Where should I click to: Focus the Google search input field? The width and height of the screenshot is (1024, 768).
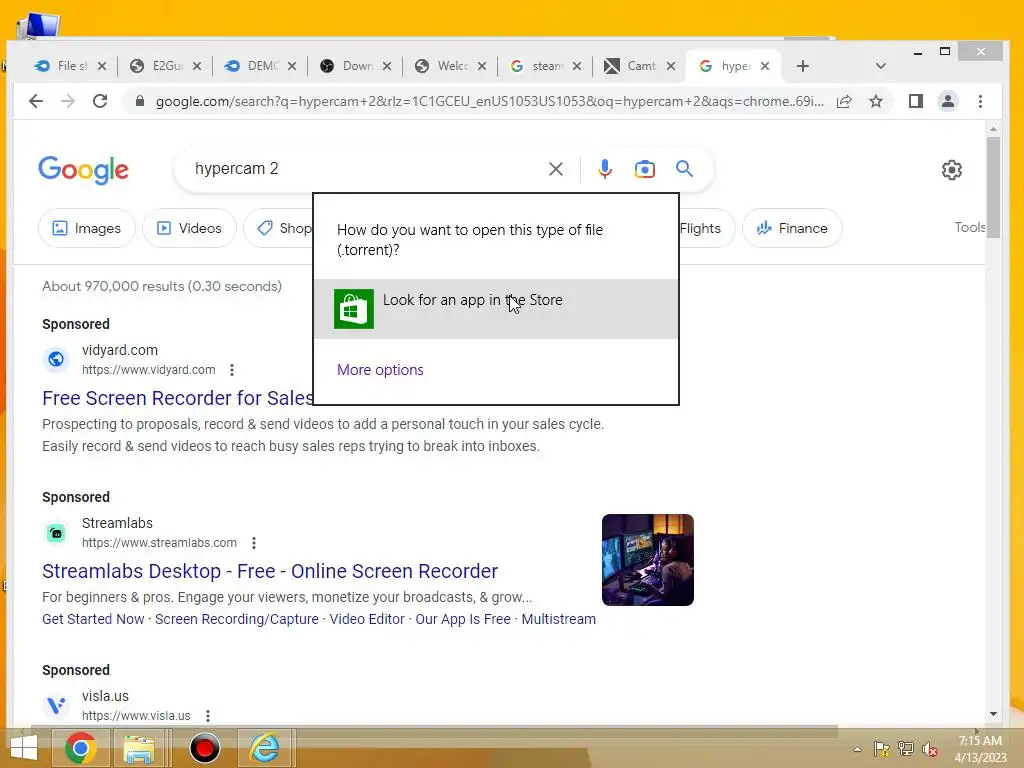click(x=366, y=168)
